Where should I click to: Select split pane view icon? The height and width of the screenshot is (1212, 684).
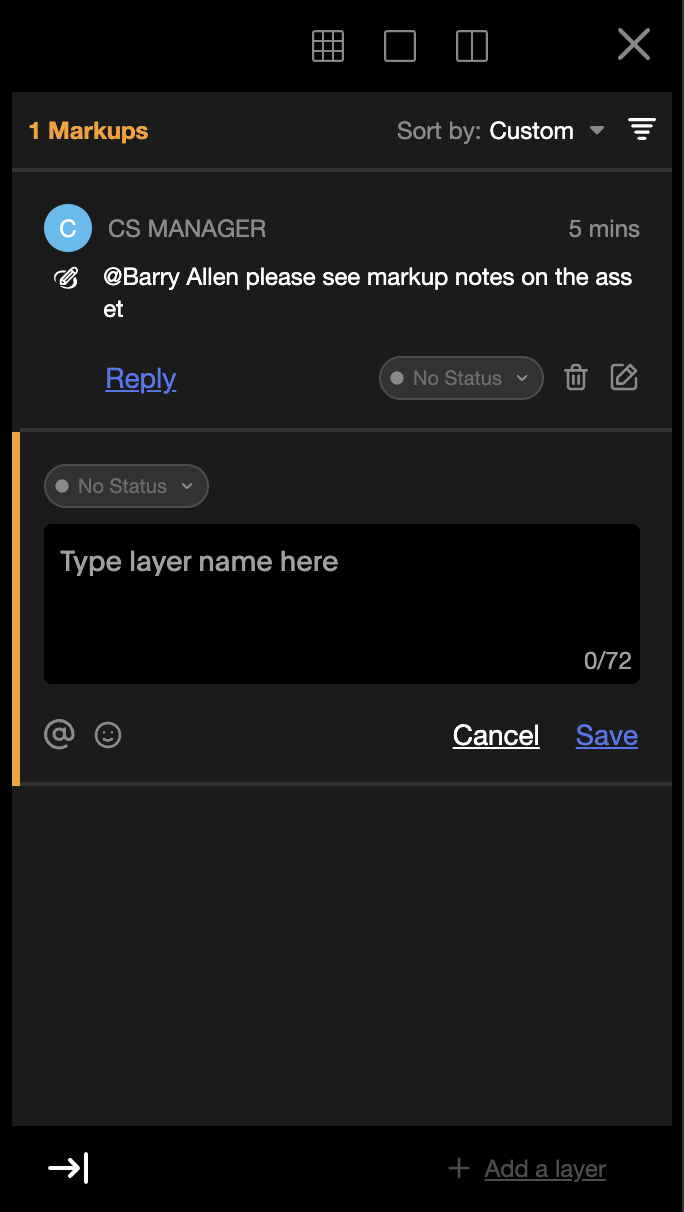(472, 46)
